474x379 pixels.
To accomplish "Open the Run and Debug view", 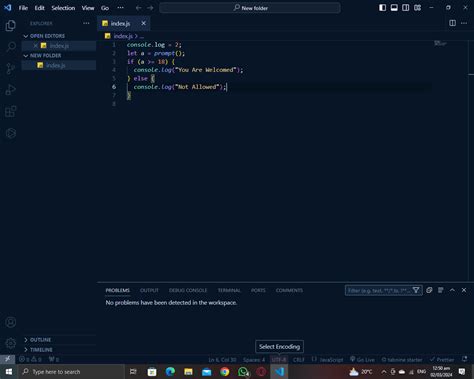I will (x=11, y=90).
